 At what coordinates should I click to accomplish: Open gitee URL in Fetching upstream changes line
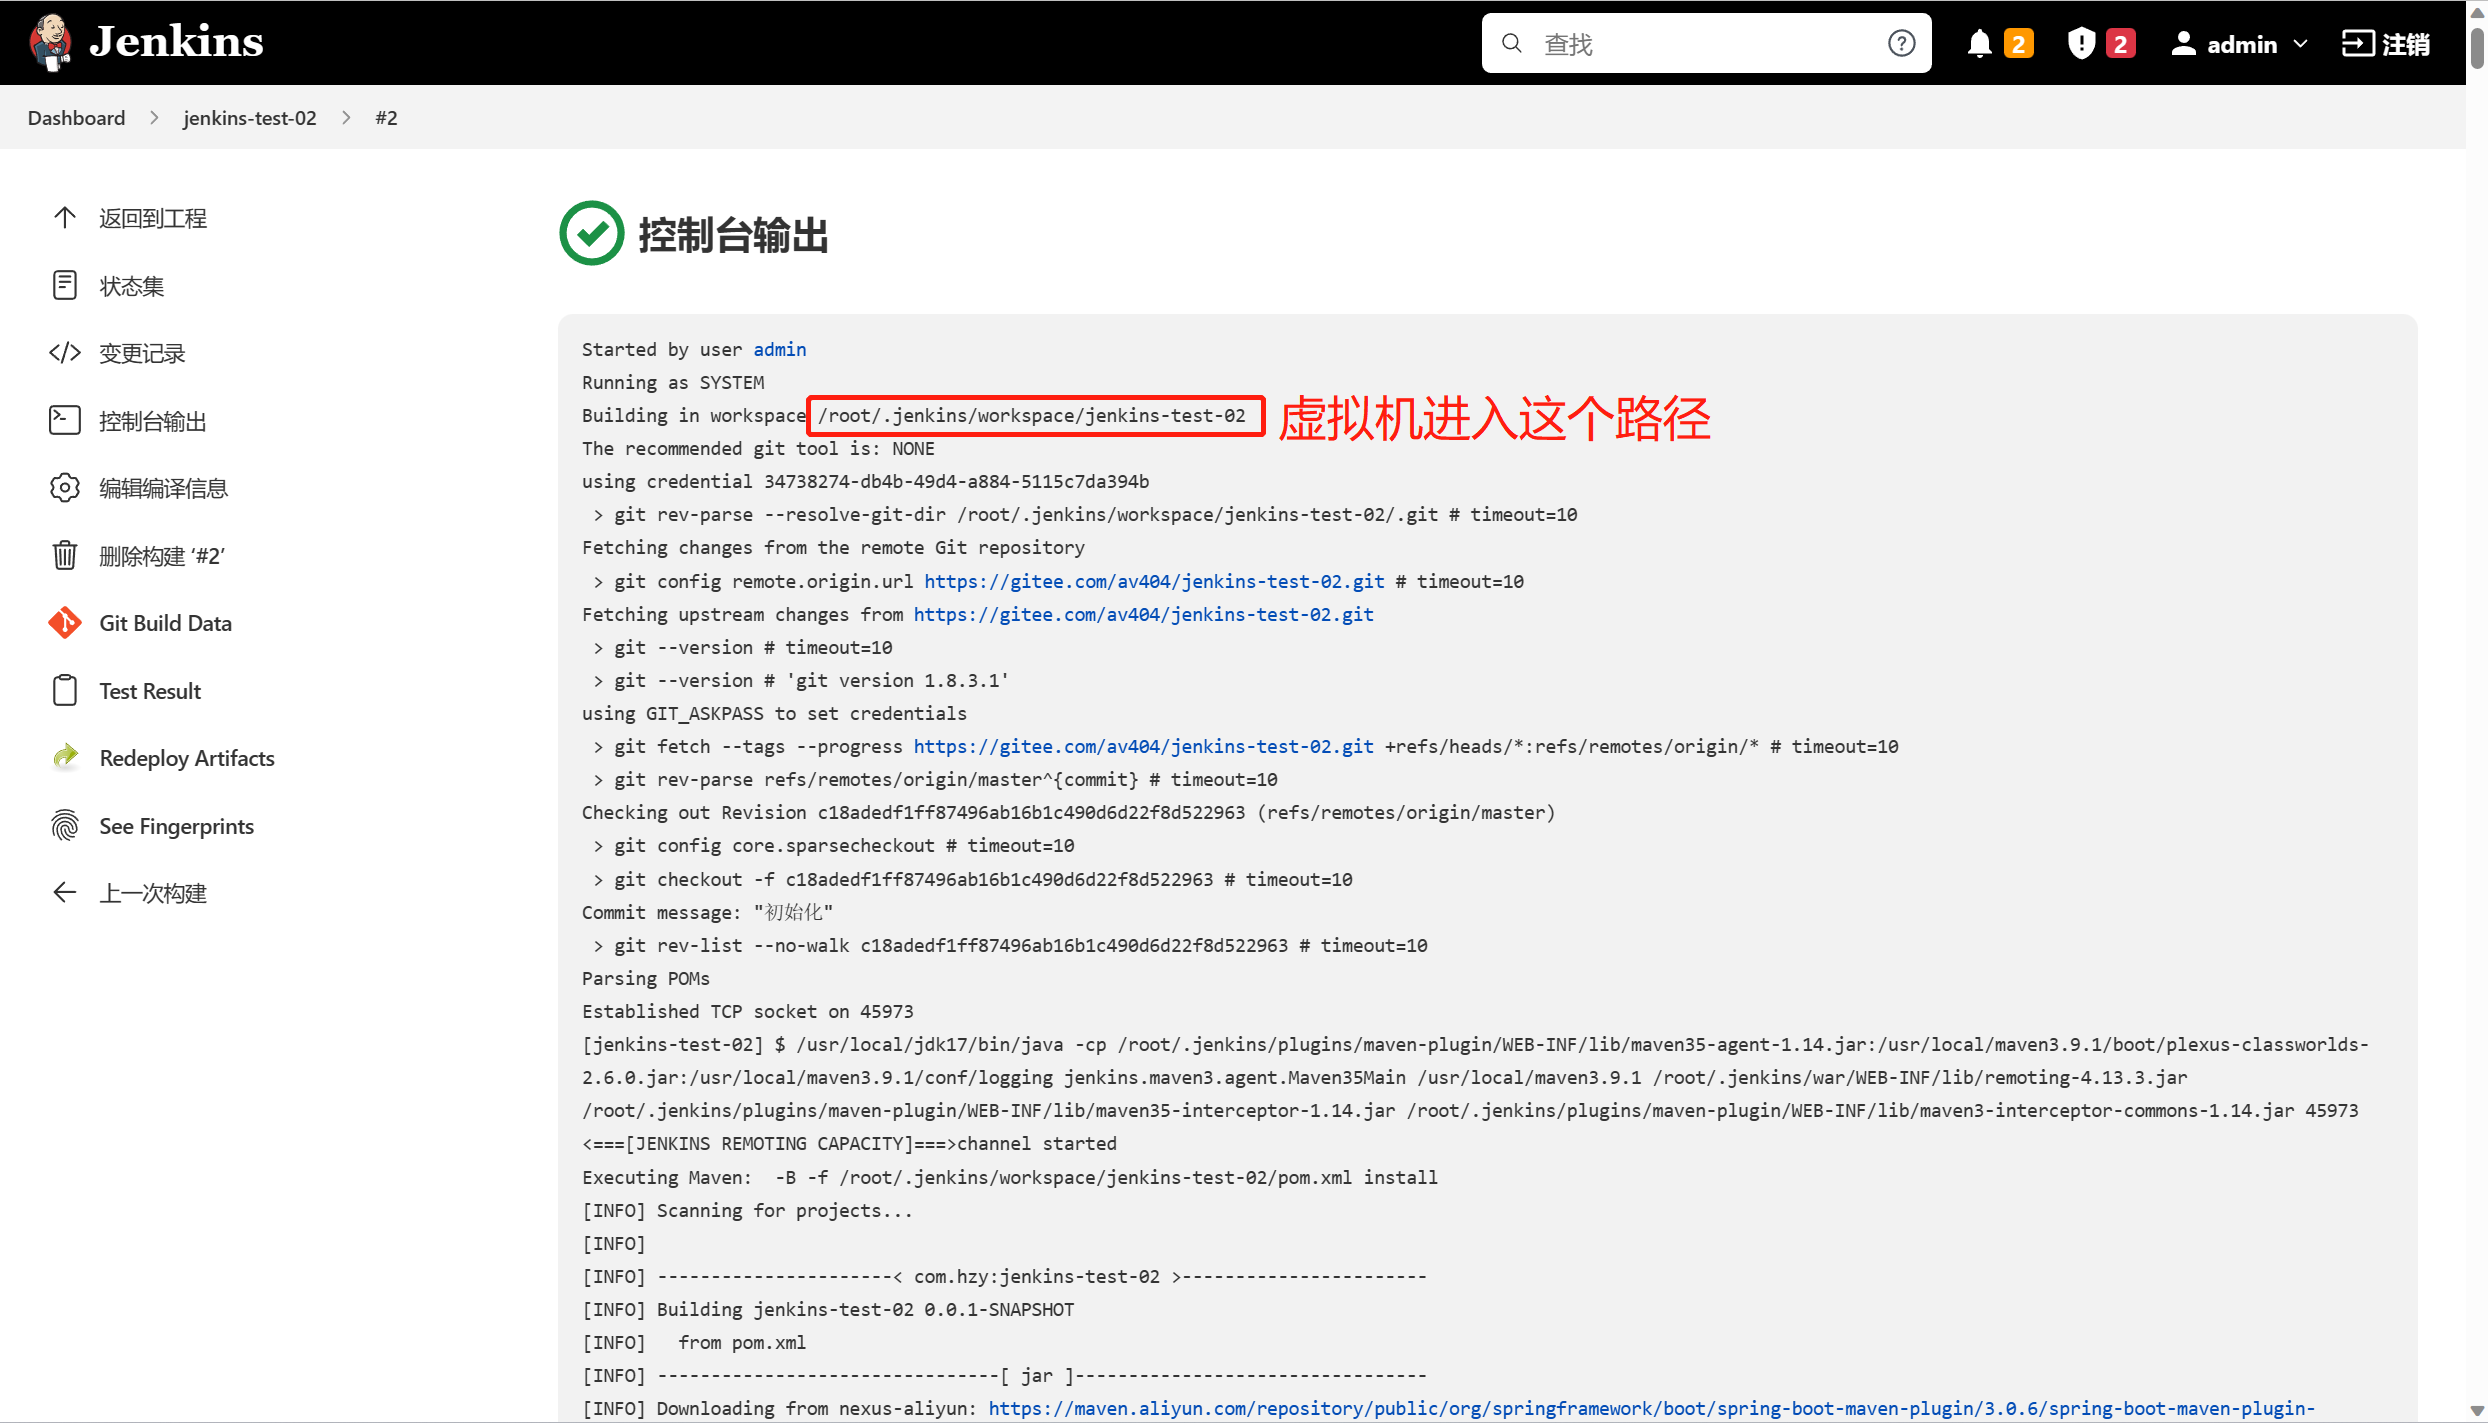(x=1143, y=614)
